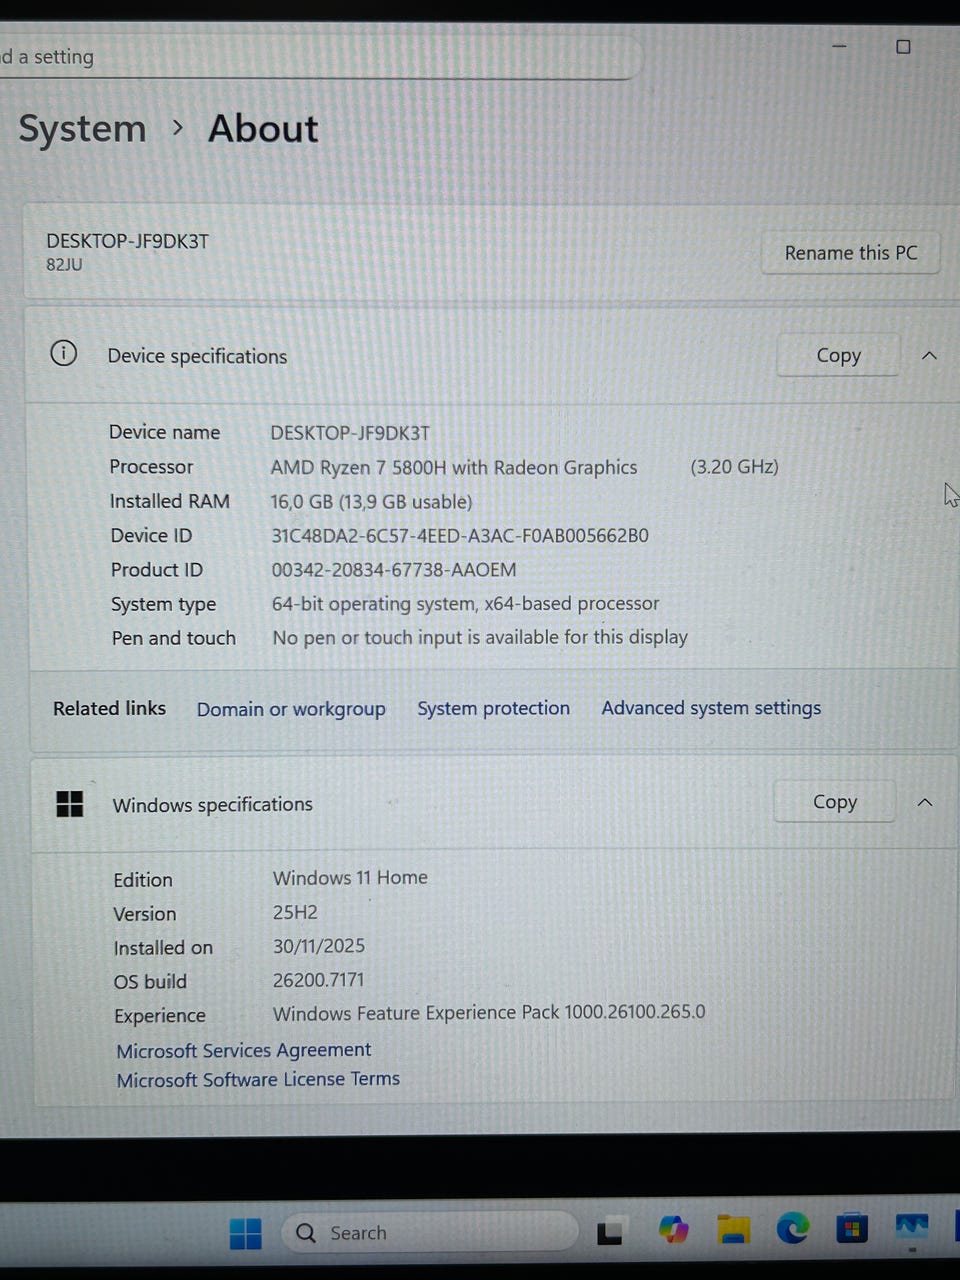The image size is (960, 1280).
Task: Click the 82JU model text
Action: (x=64, y=265)
